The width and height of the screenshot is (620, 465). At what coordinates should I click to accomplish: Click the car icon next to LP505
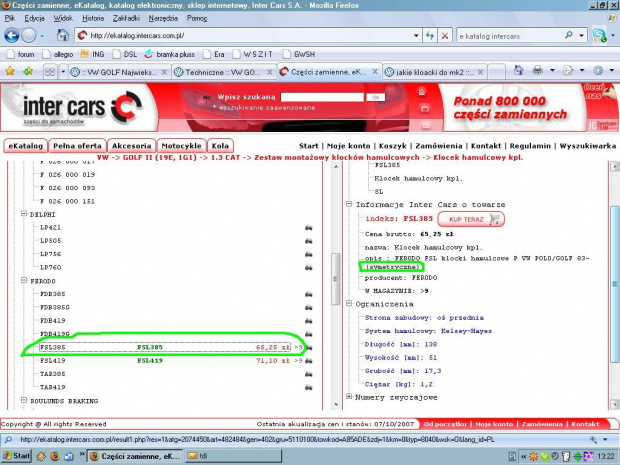pos(308,241)
